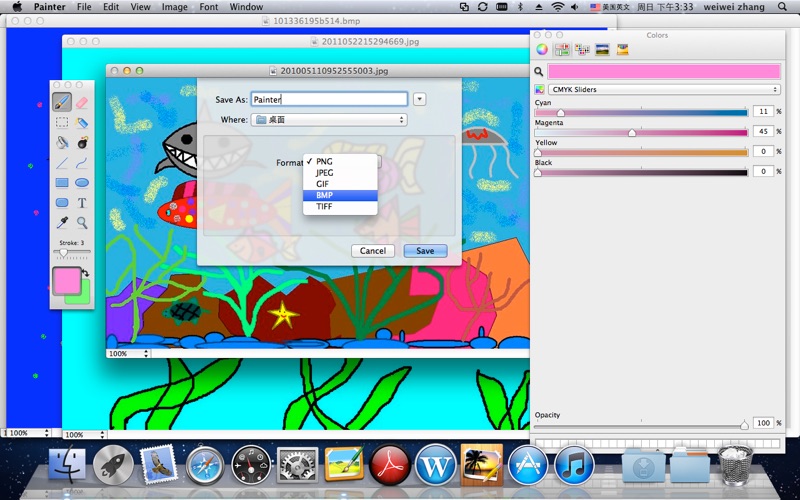Image resolution: width=800 pixels, height=500 pixels.
Task: Click the pink foreground color swatch
Action: [x=67, y=281]
